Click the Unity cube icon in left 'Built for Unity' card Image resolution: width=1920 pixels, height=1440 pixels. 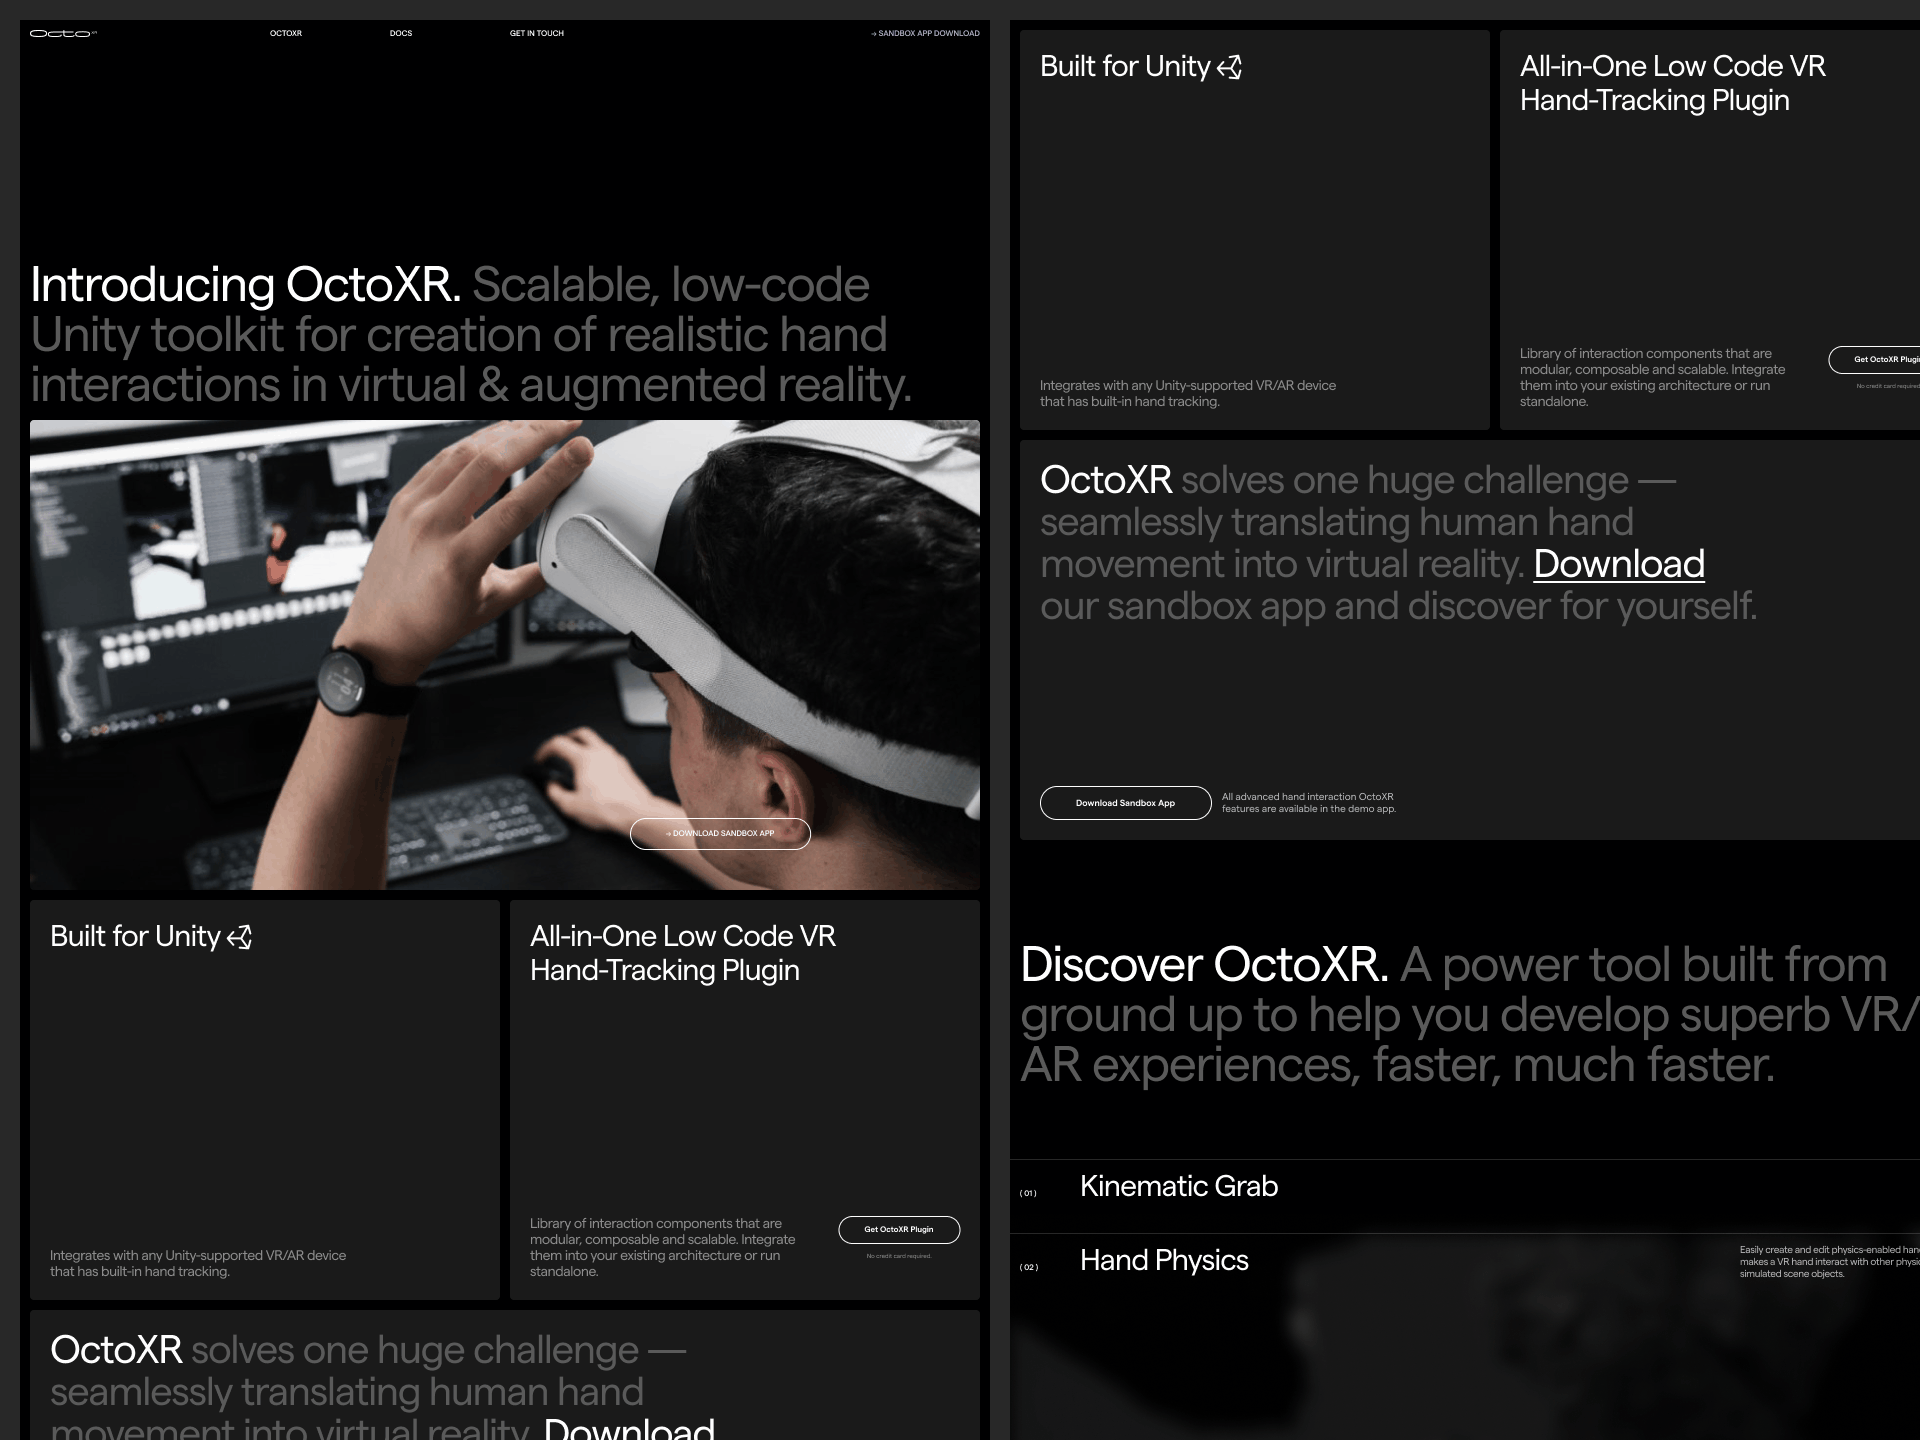click(x=239, y=937)
